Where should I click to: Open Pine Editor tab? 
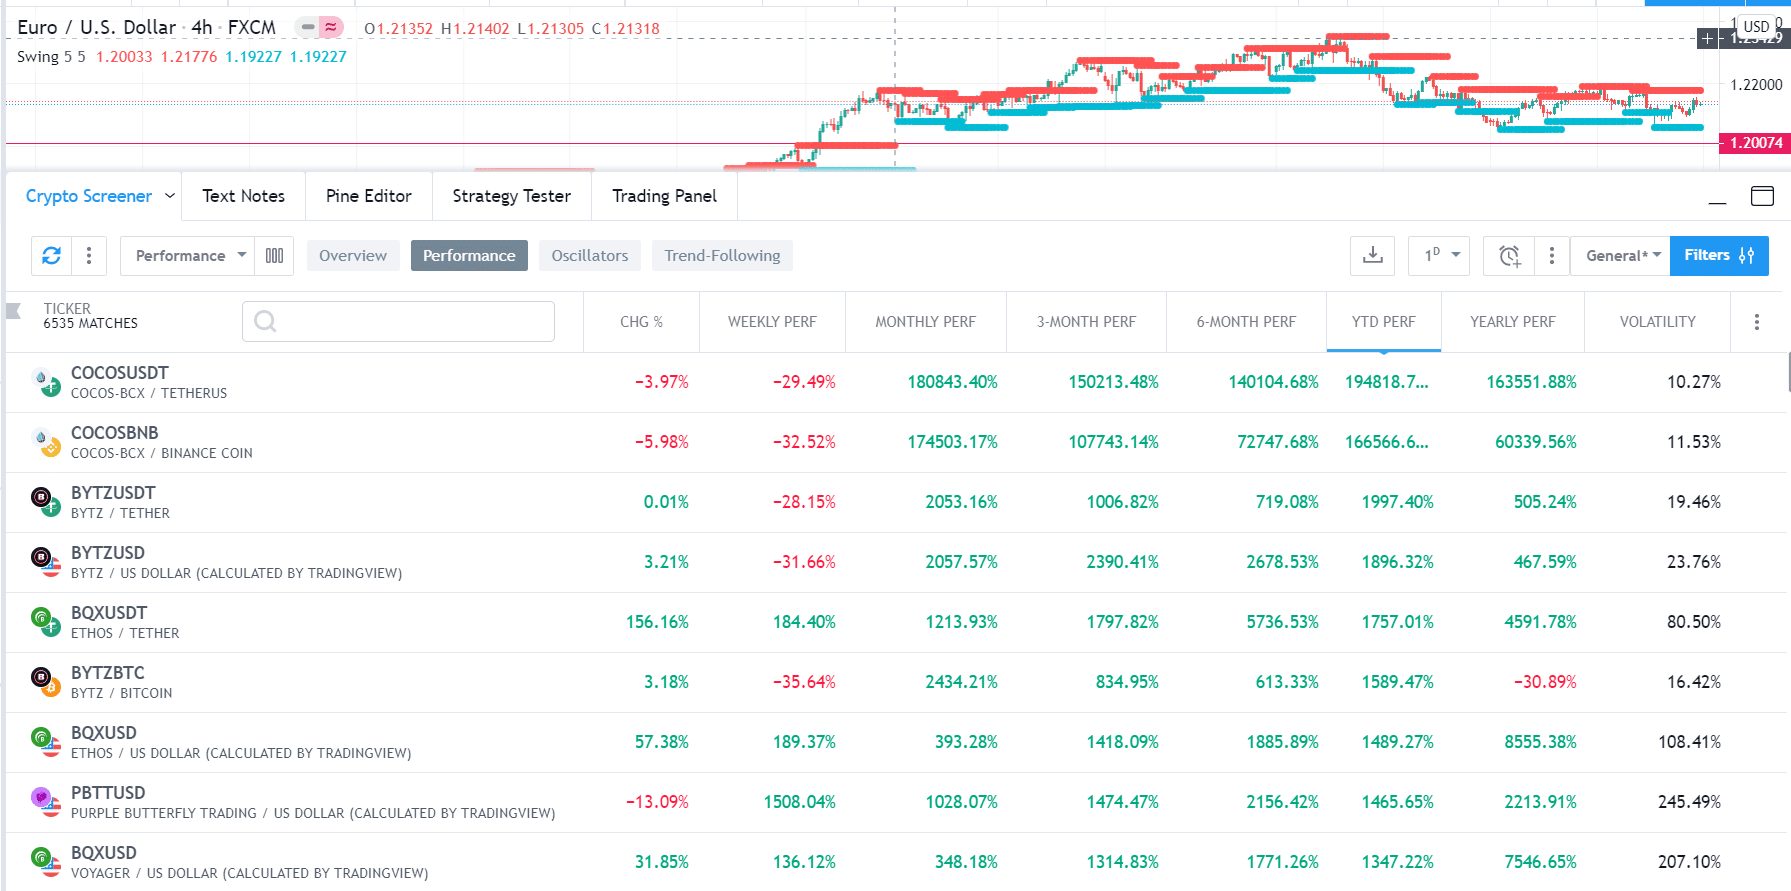click(368, 196)
